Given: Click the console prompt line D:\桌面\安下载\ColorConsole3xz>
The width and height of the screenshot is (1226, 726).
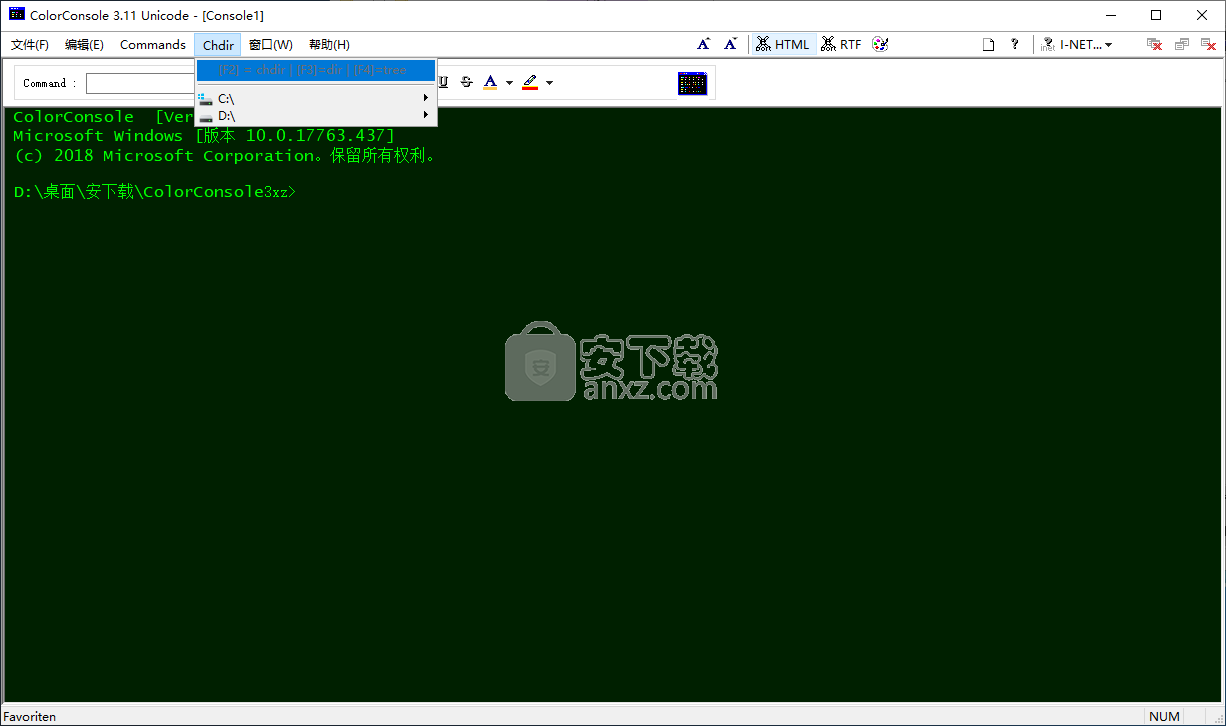Looking at the screenshot, I should click(155, 192).
